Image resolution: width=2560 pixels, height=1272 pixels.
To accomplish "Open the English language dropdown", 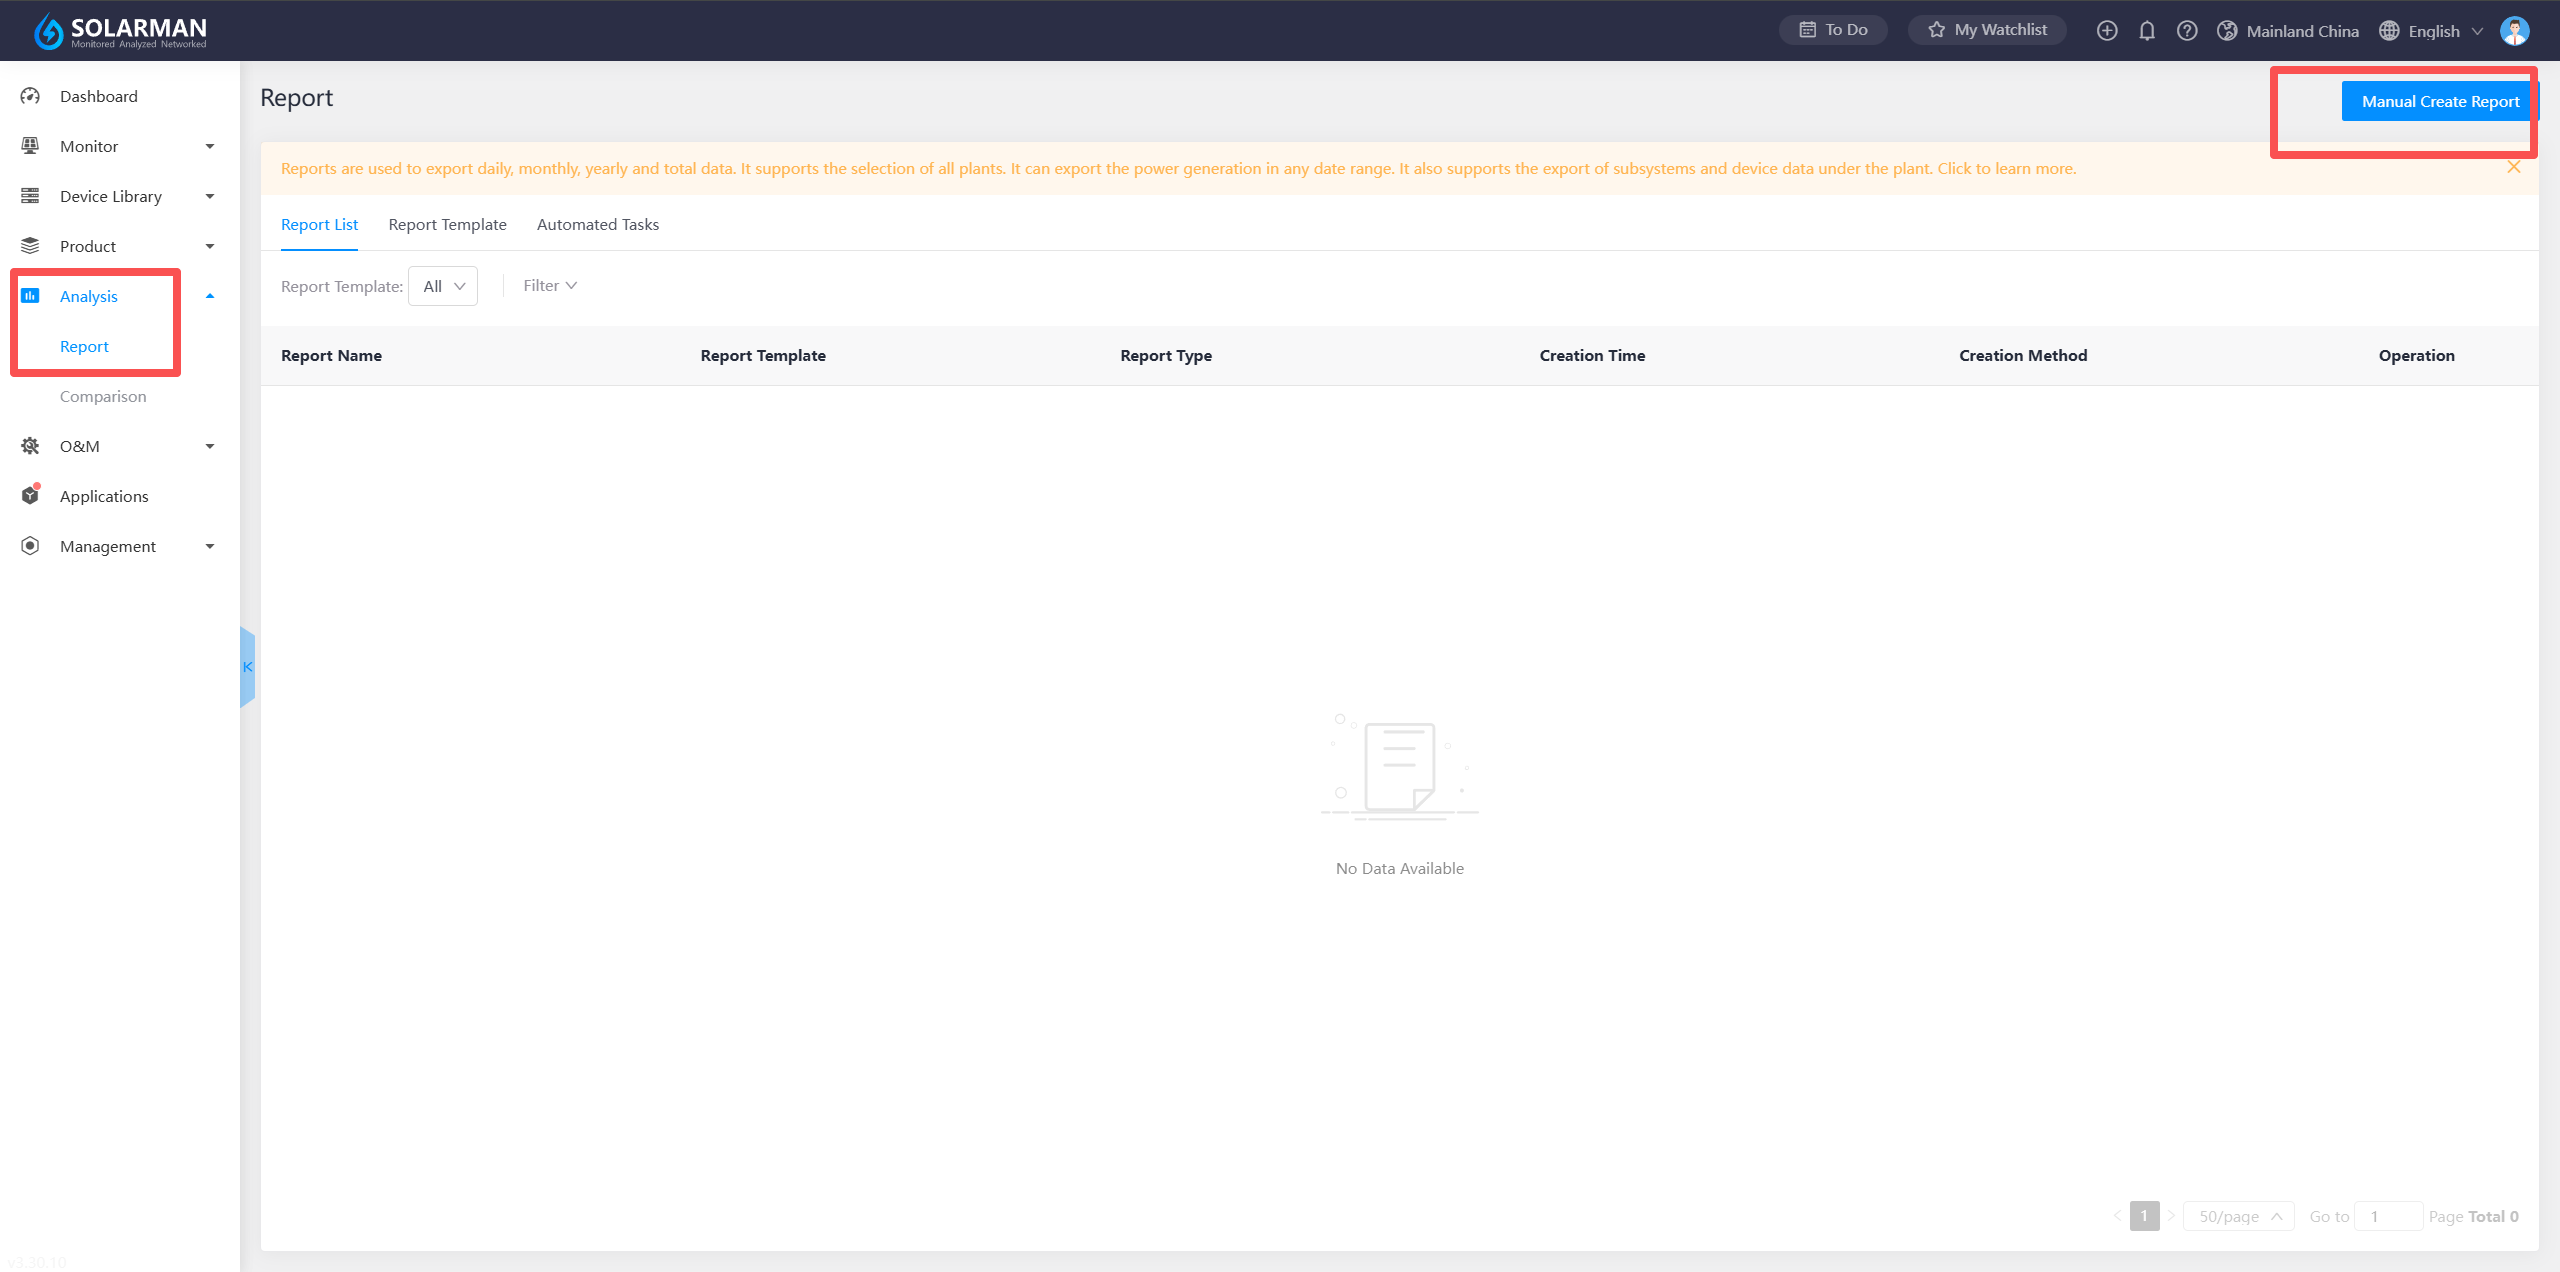I will click(x=2432, y=31).
